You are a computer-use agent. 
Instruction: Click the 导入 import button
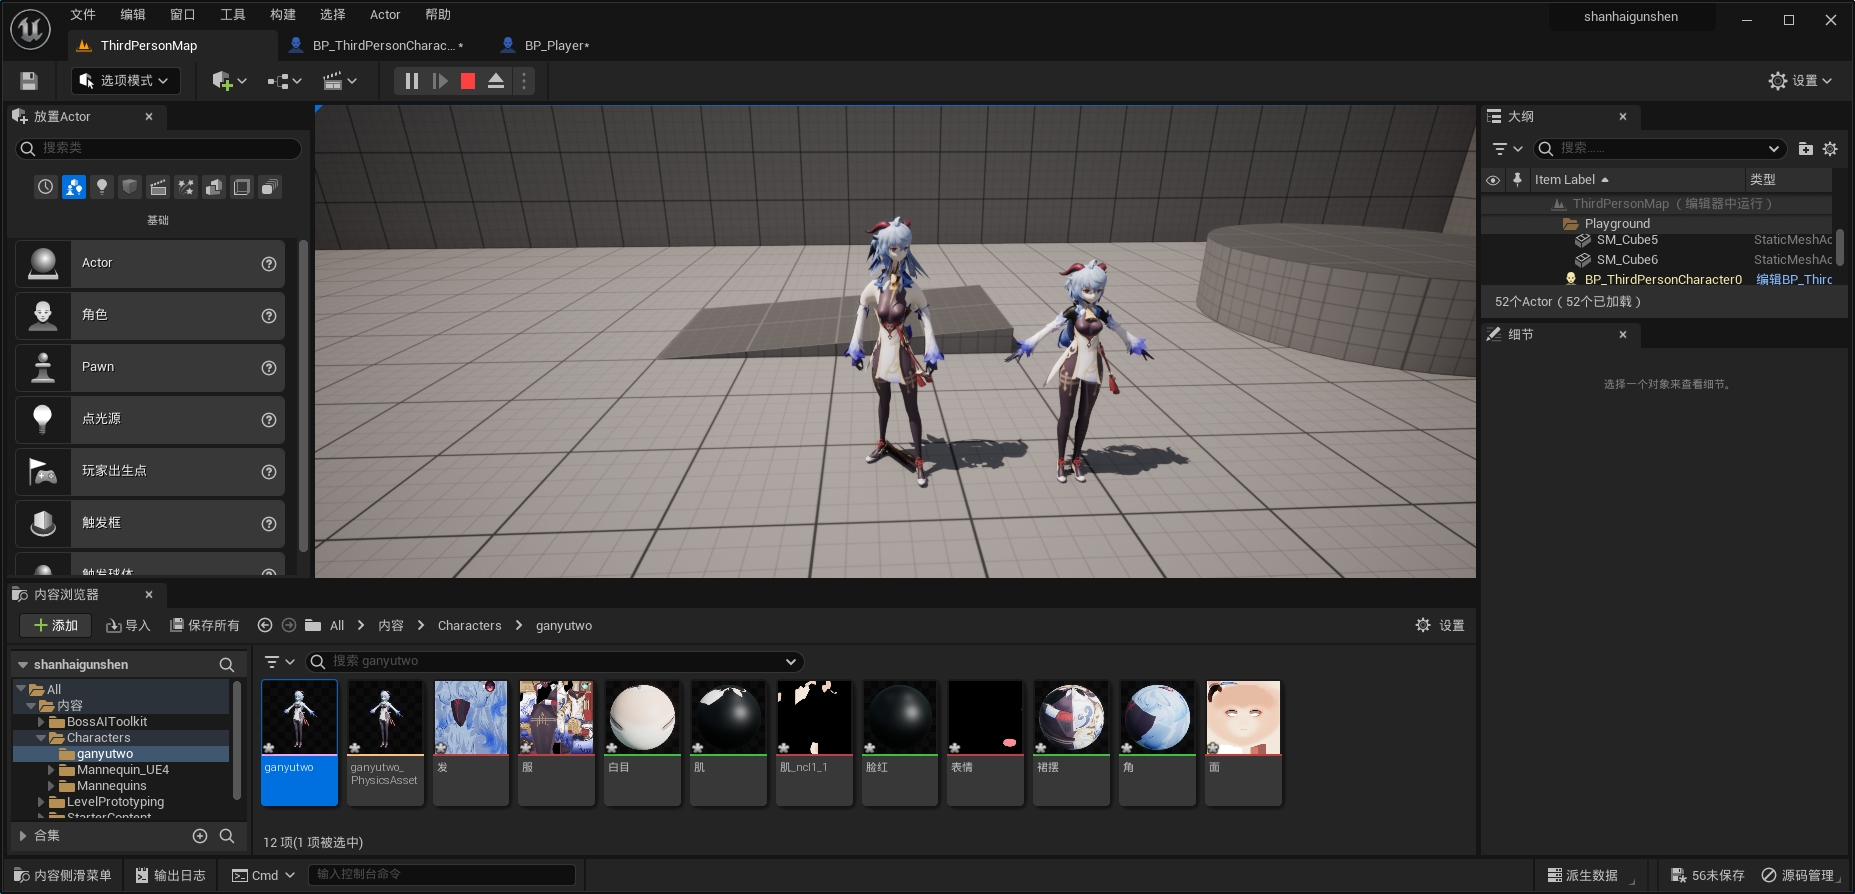click(128, 626)
